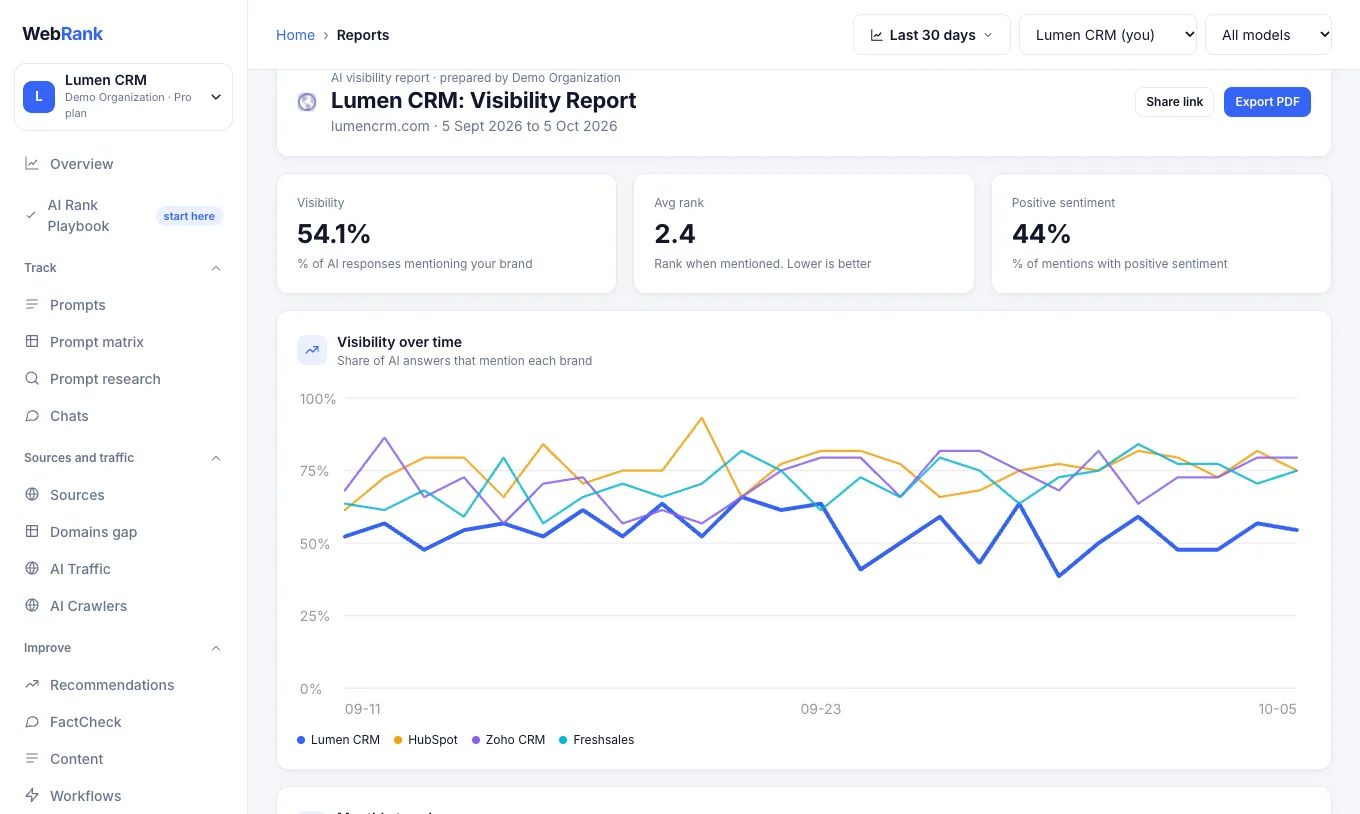Click the Visibility 54.1% metric card
The image size is (1360, 814).
coord(446,234)
